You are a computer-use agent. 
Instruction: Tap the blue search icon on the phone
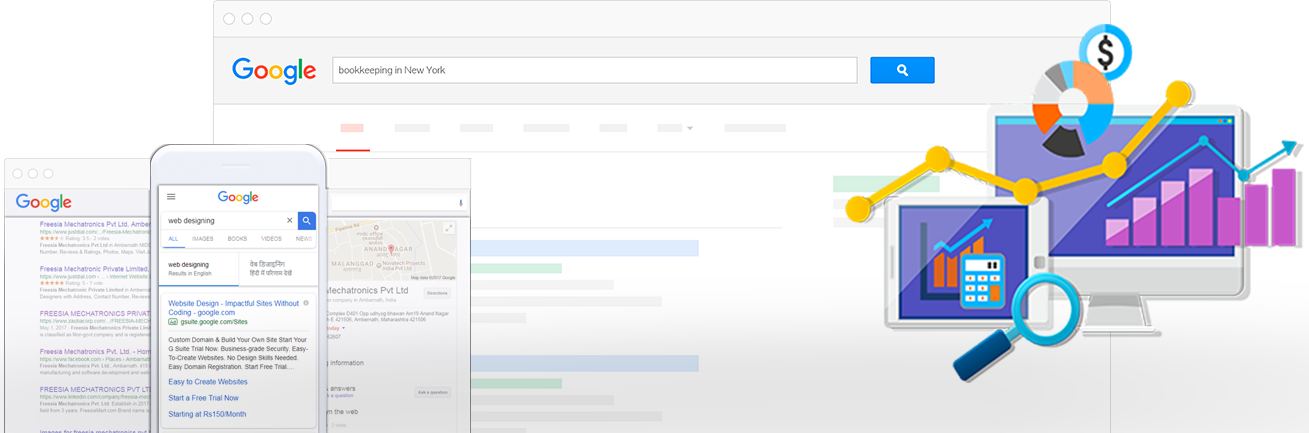pyautogui.click(x=307, y=220)
